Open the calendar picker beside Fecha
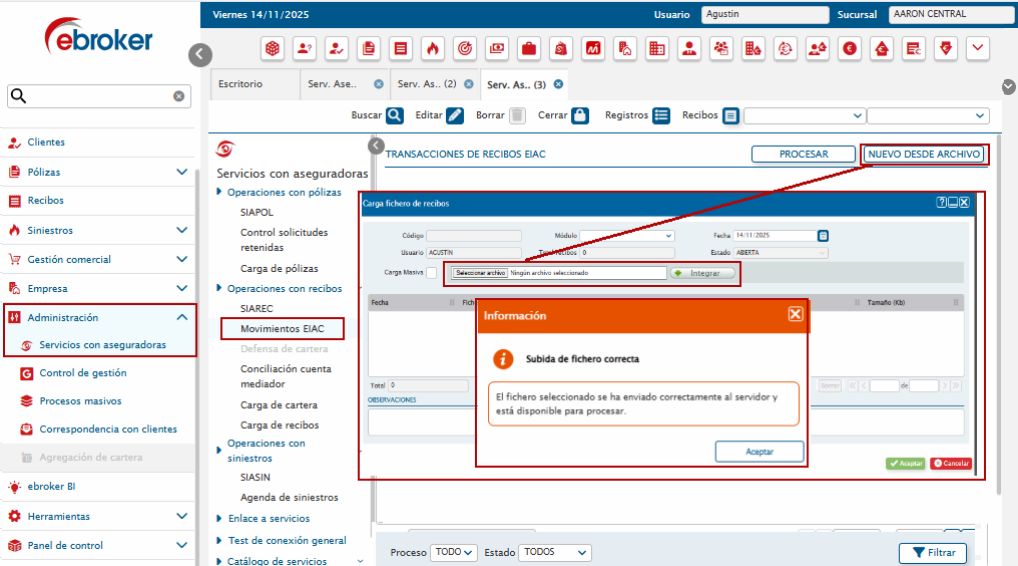Screen dimensions: 1018x566 coord(823,236)
